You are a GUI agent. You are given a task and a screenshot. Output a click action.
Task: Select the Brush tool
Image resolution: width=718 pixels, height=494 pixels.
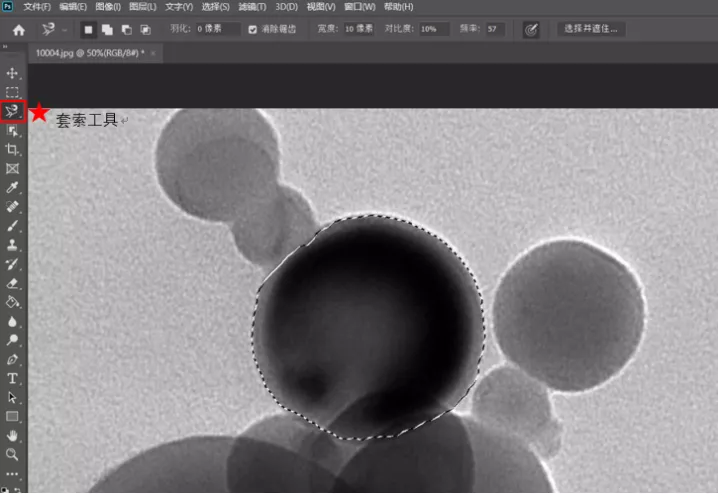tap(12, 226)
